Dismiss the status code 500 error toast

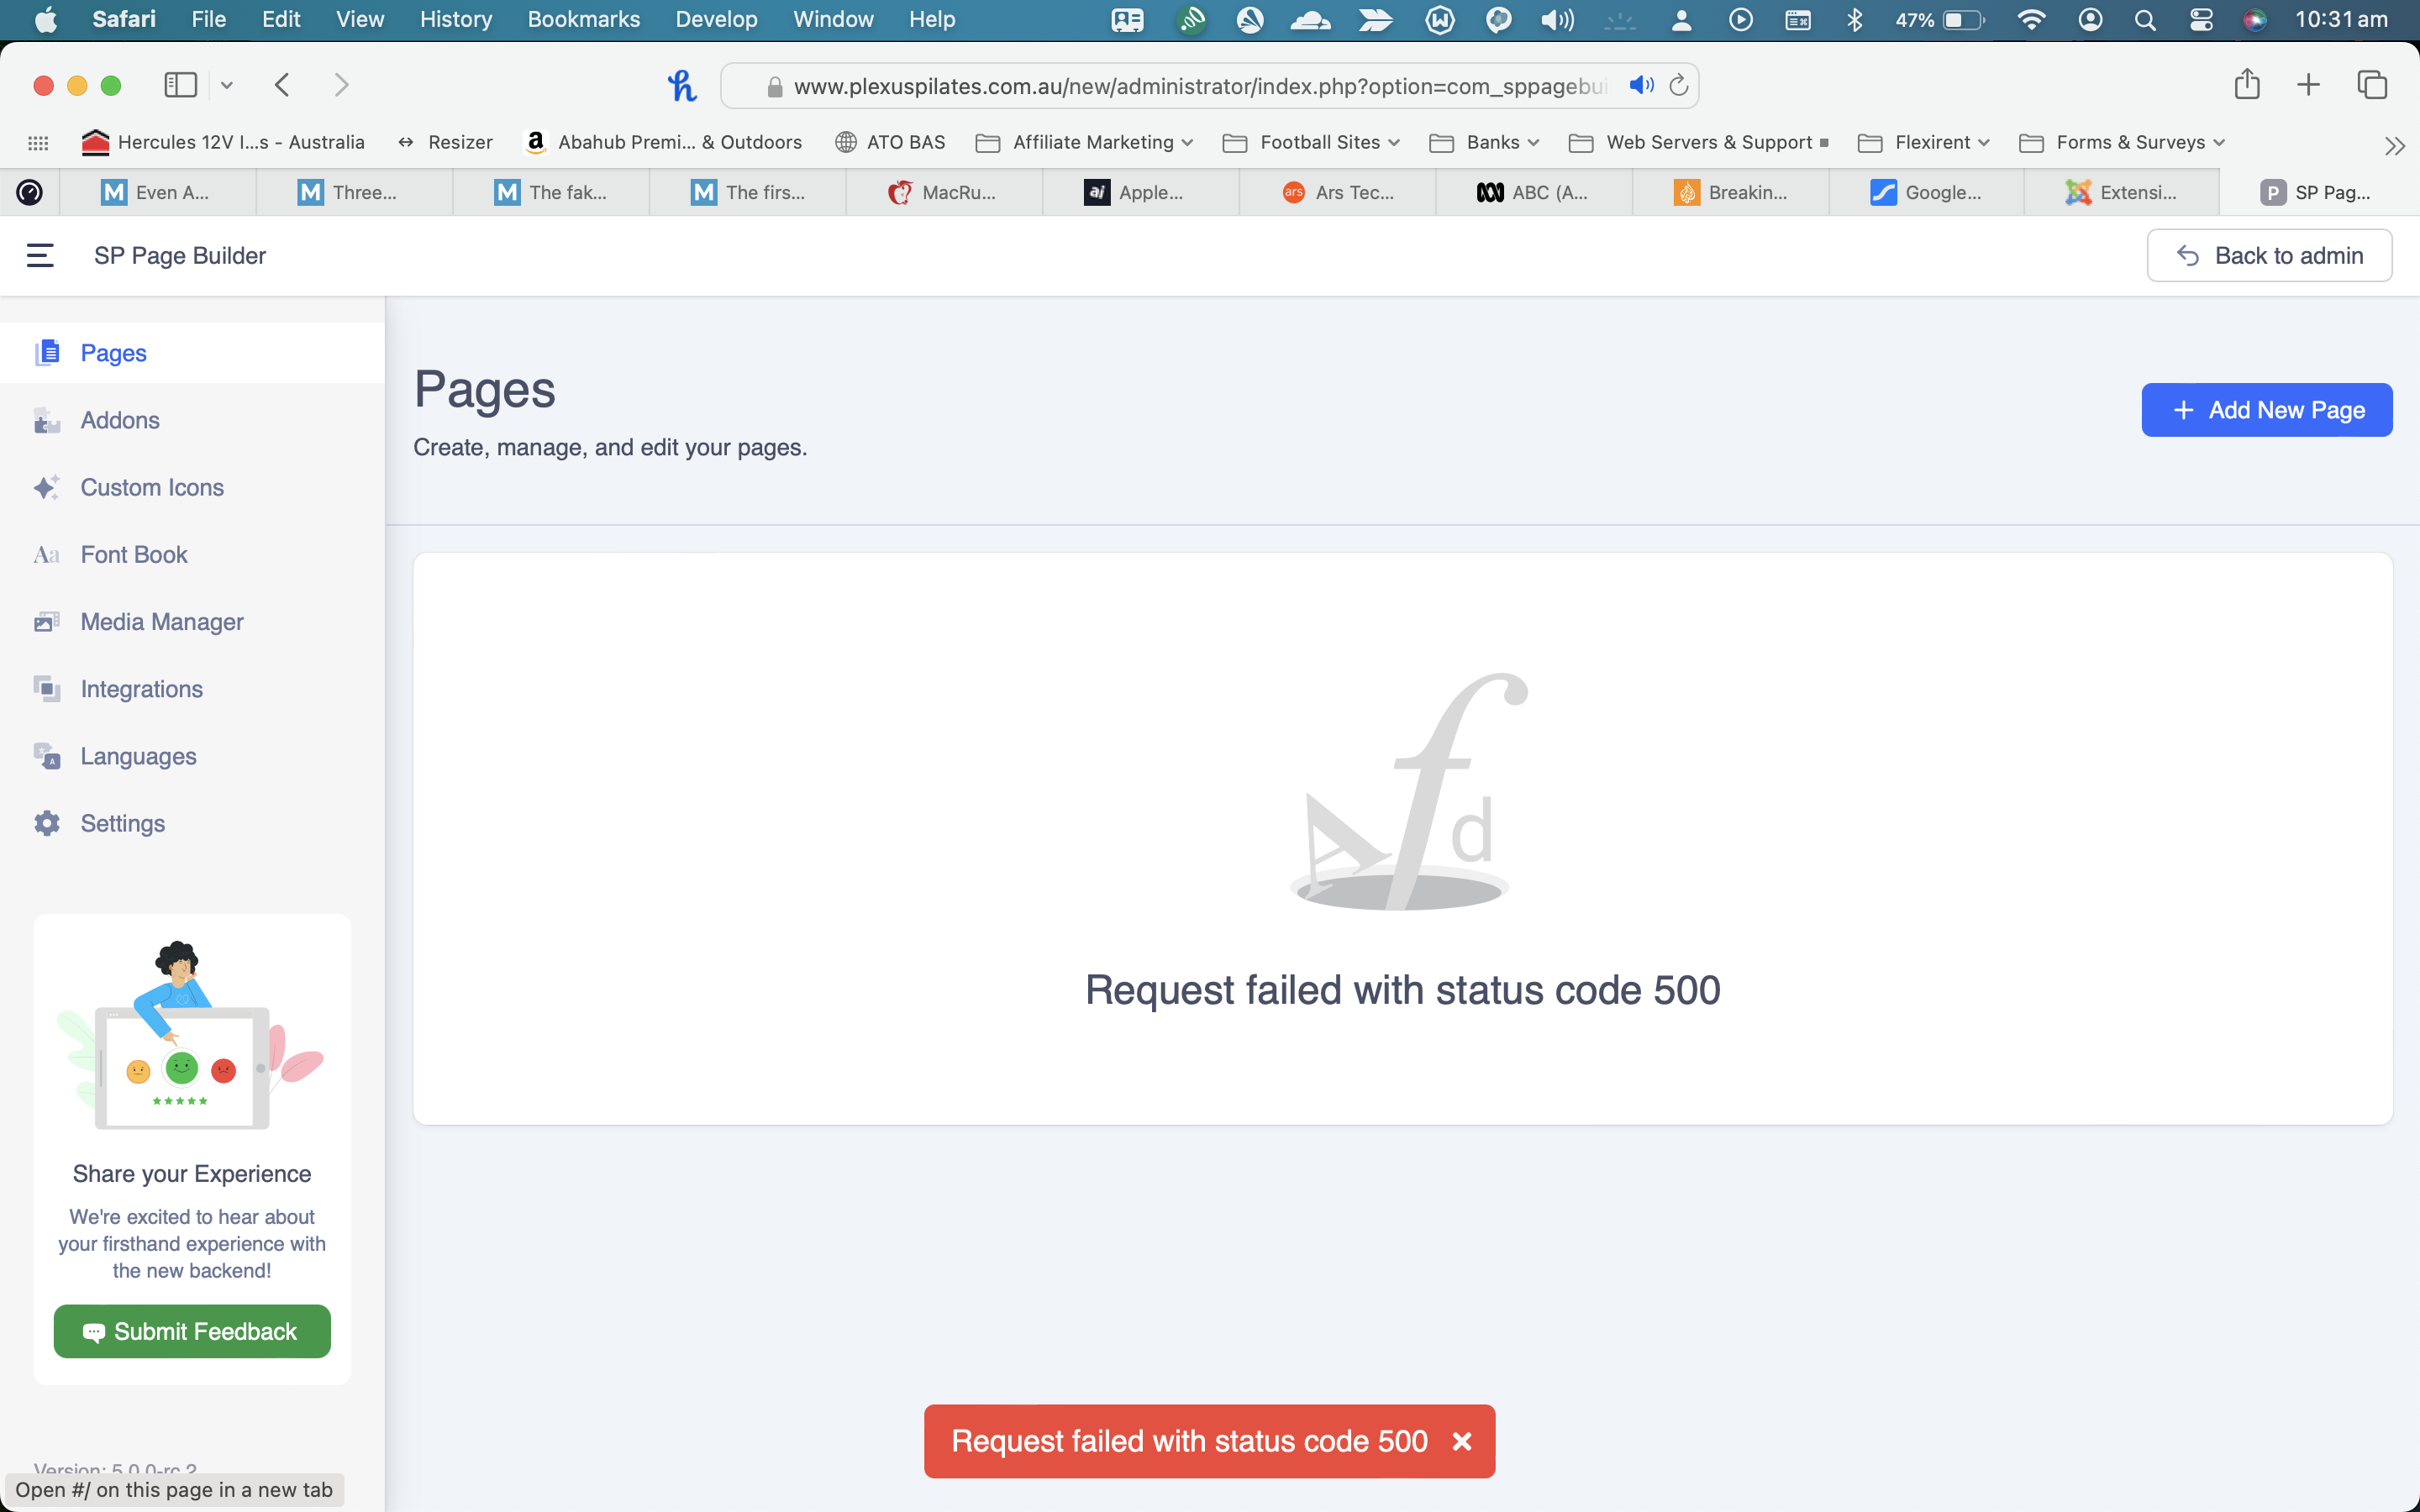point(1461,1441)
